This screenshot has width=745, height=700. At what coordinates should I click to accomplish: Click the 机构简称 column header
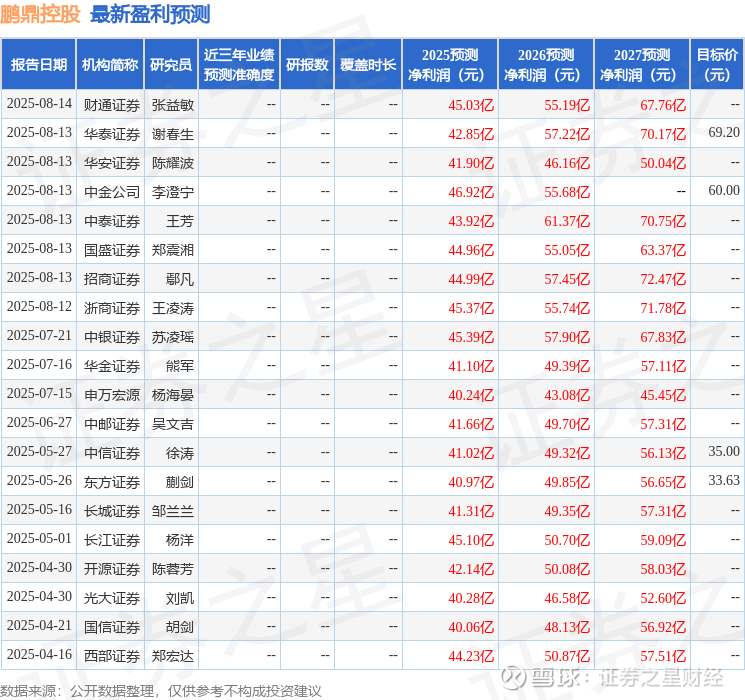tap(110, 65)
